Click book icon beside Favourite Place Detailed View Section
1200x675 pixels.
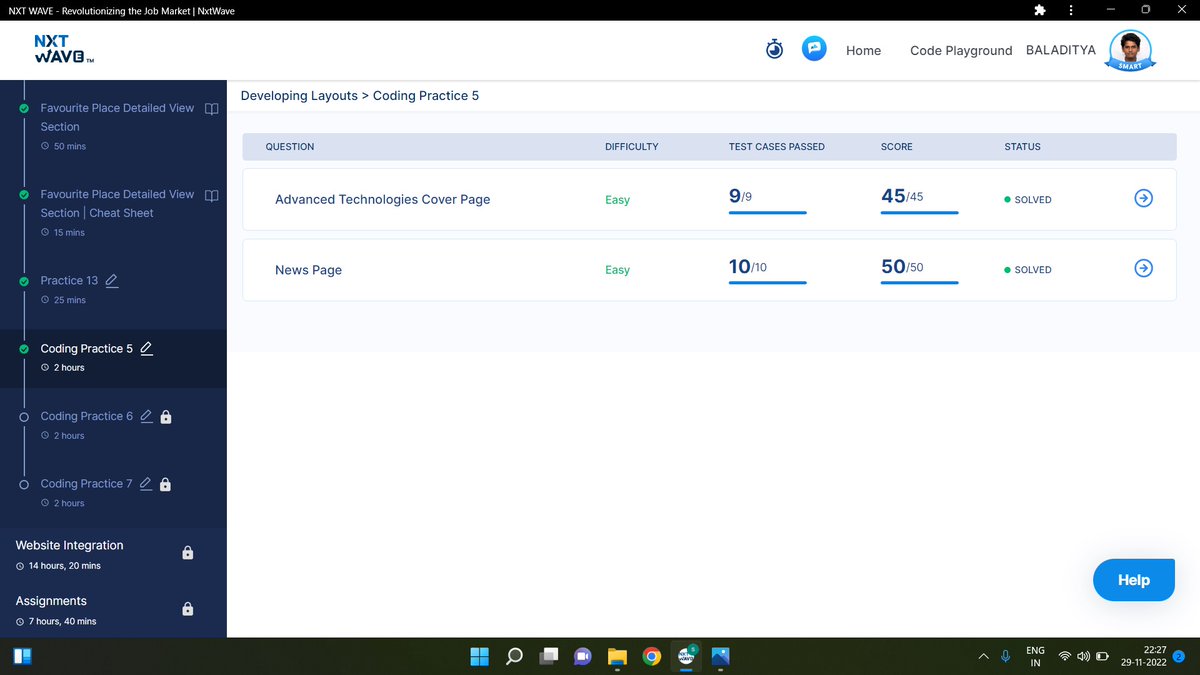point(211,108)
